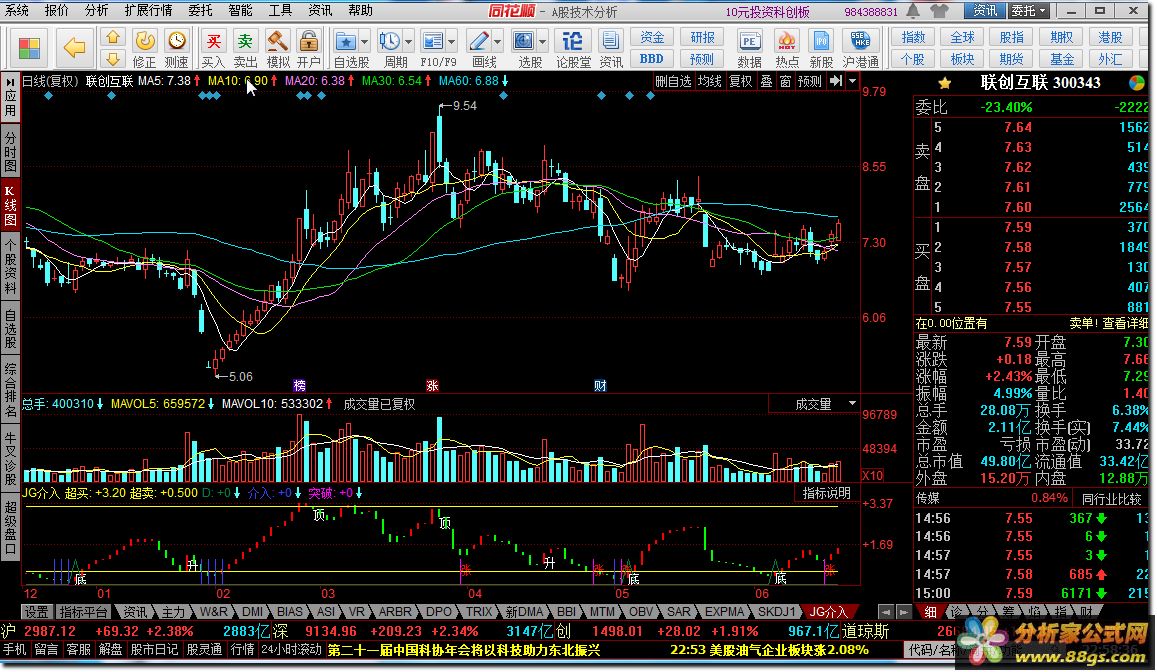Image resolution: width=1157 pixels, height=672 pixels.
Task: Expand the F10/F9 dropdown arrow
Action: point(452,41)
